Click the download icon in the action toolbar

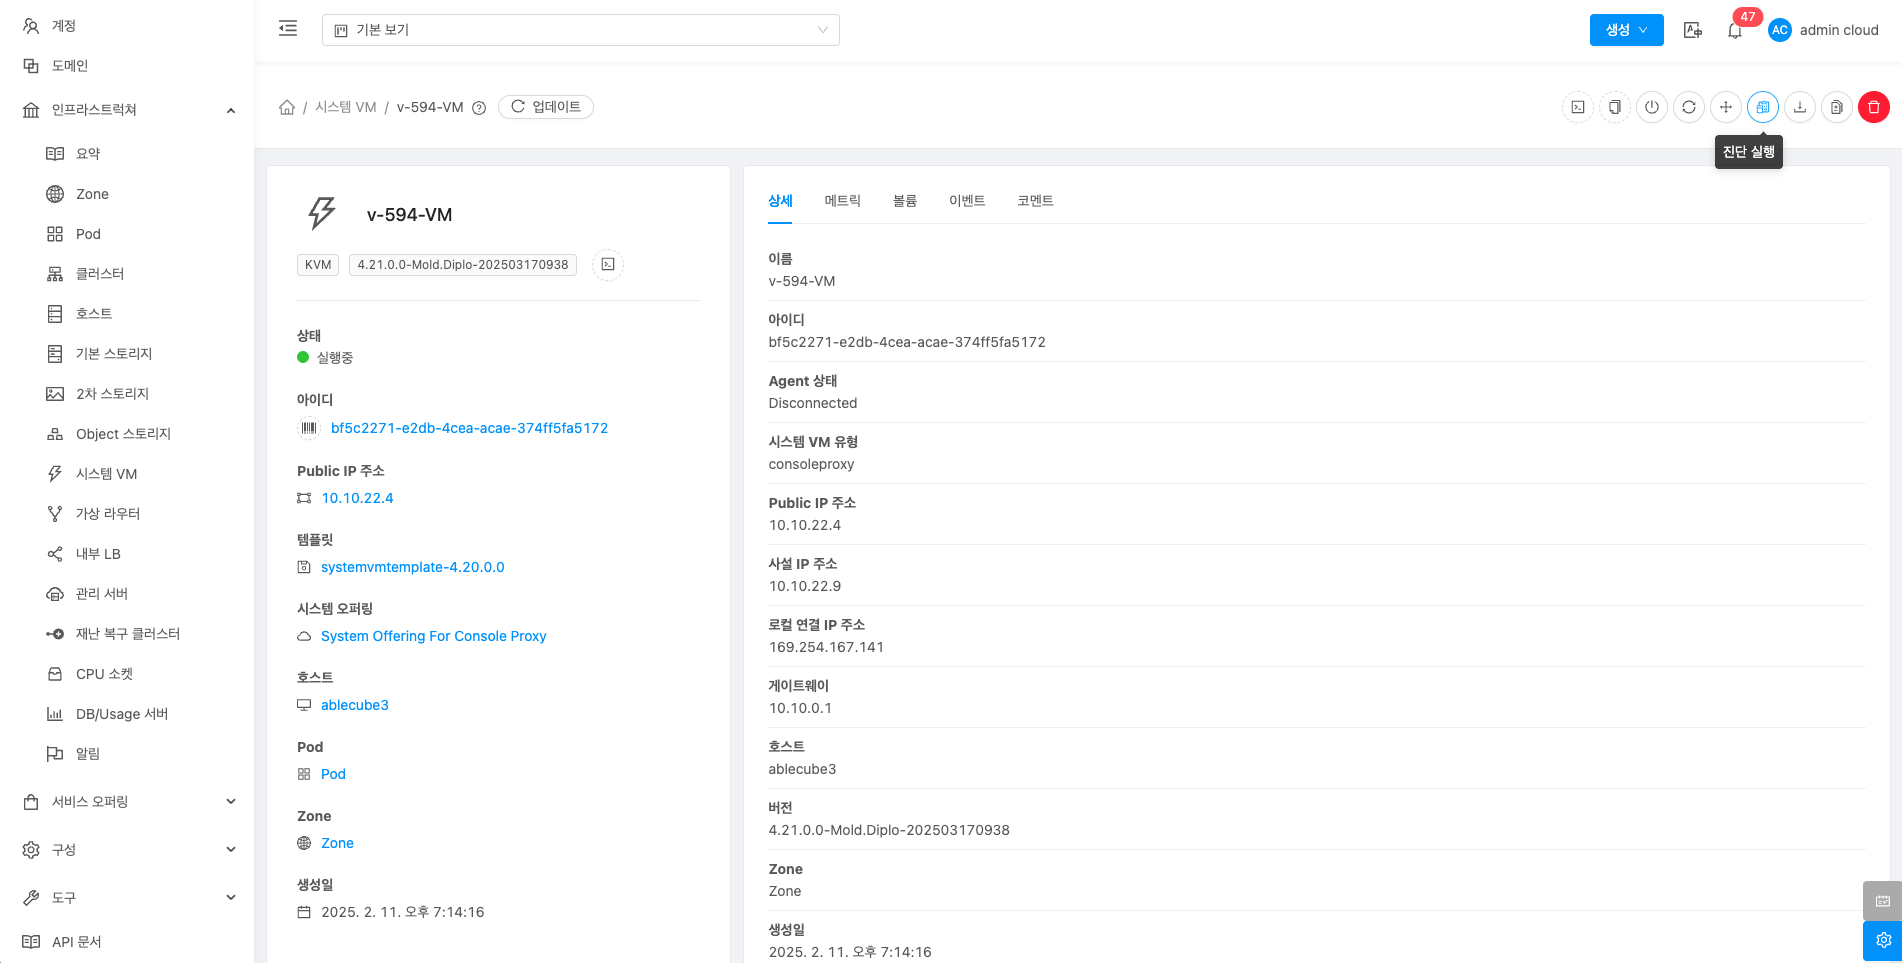1799,107
